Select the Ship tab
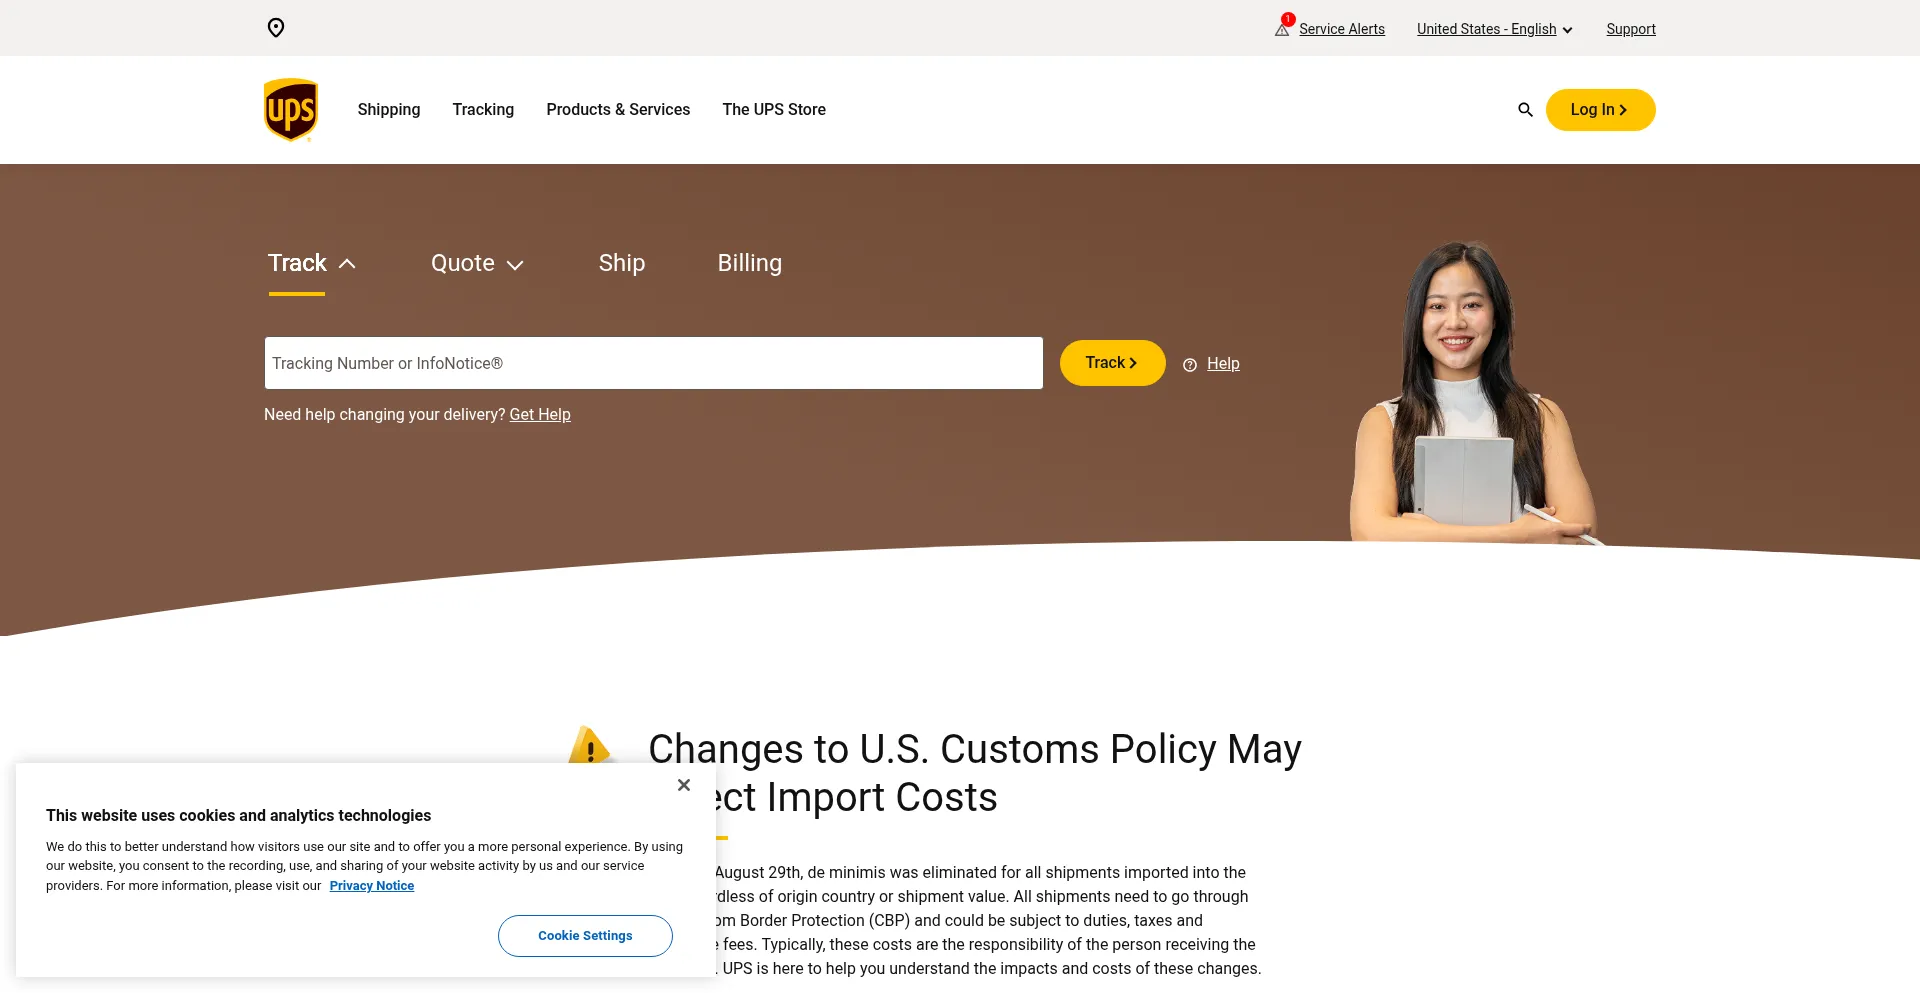1920x993 pixels. (622, 263)
